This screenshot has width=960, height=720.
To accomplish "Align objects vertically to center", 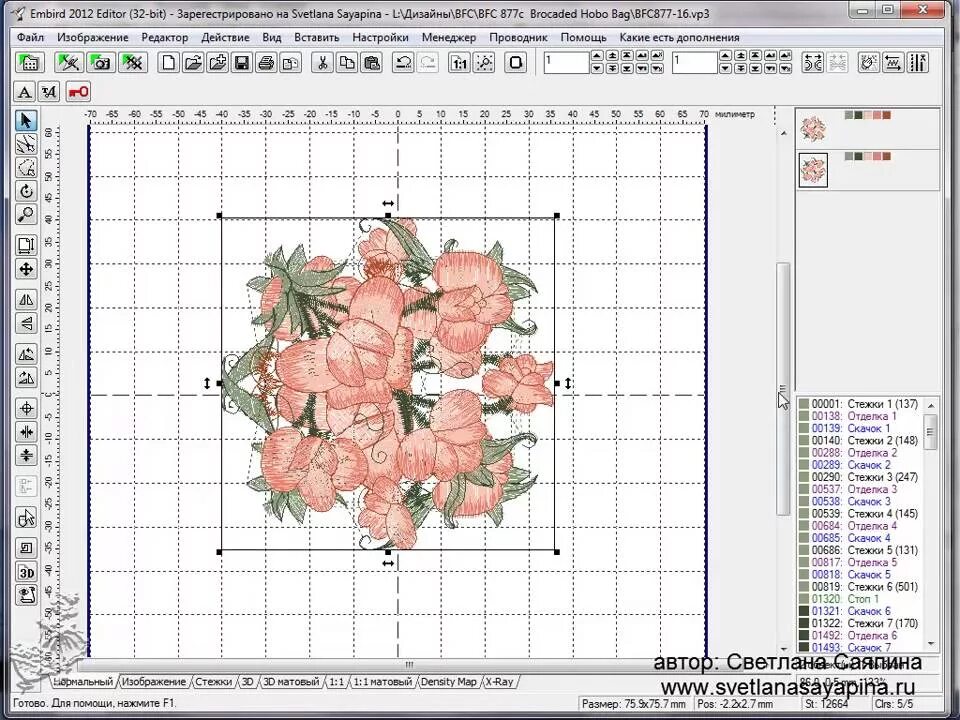I will tap(26, 456).
